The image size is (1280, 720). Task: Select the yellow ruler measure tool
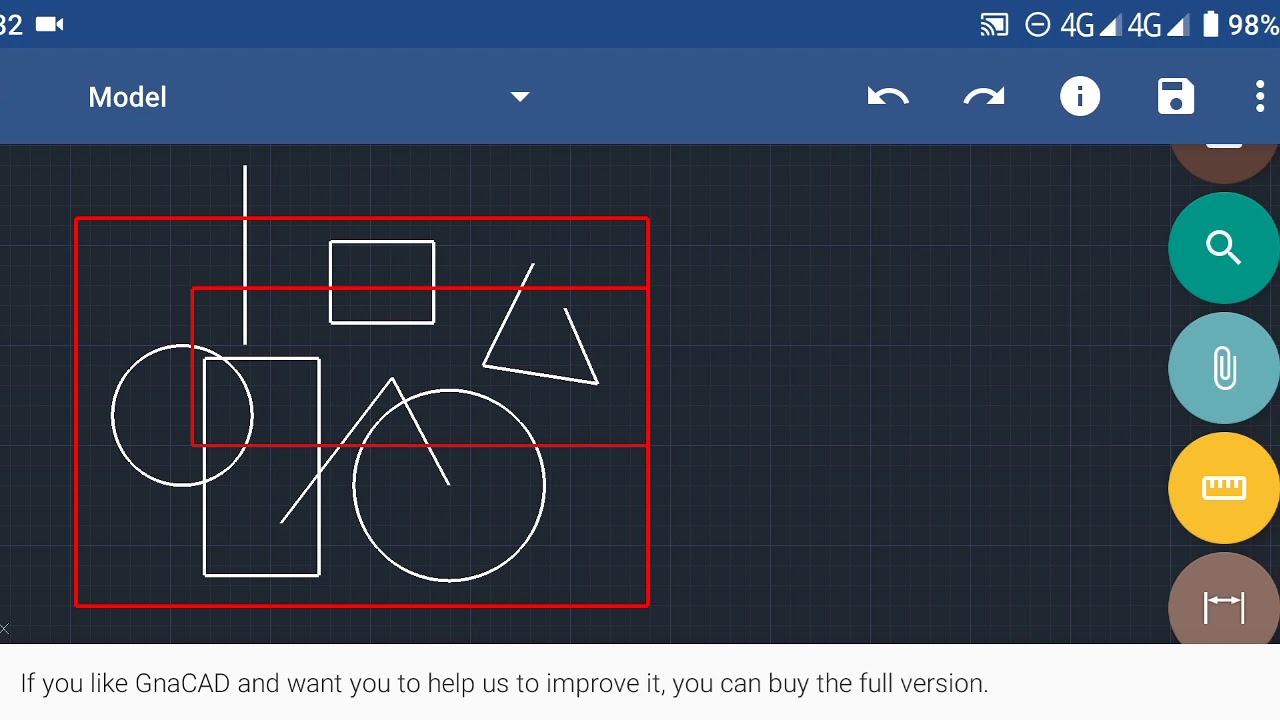pos(1224,488)
